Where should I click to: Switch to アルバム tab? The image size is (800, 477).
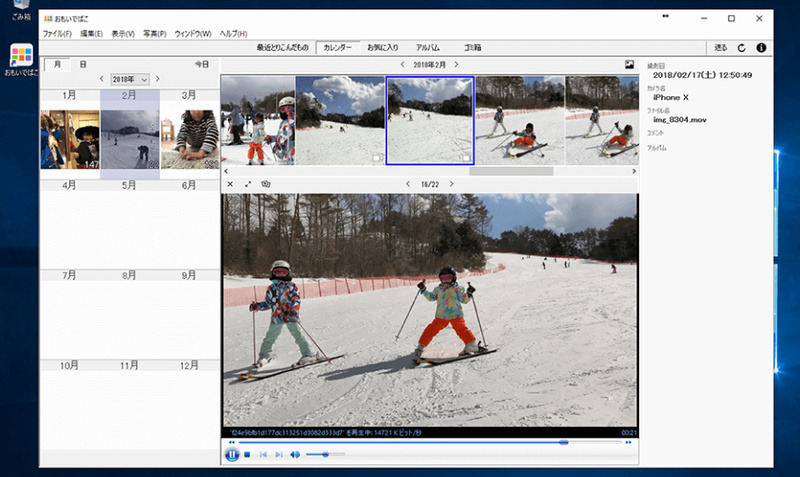click(x=428, y=47)
